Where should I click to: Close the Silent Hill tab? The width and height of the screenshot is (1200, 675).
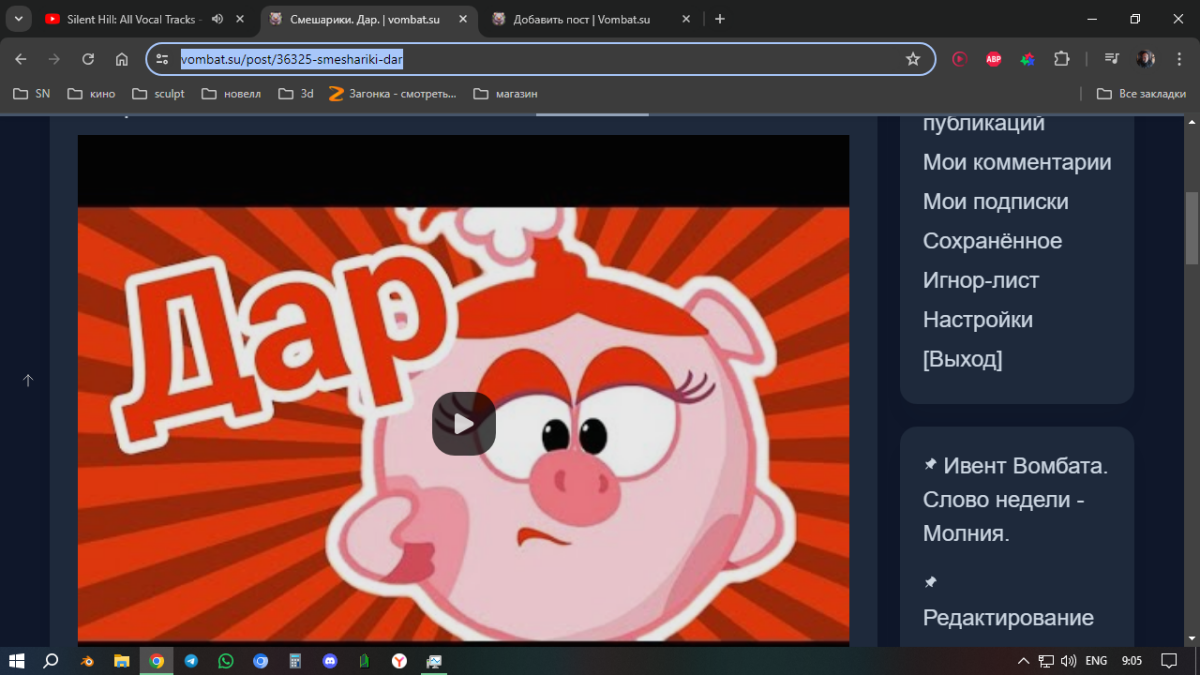tap(242, 19)
